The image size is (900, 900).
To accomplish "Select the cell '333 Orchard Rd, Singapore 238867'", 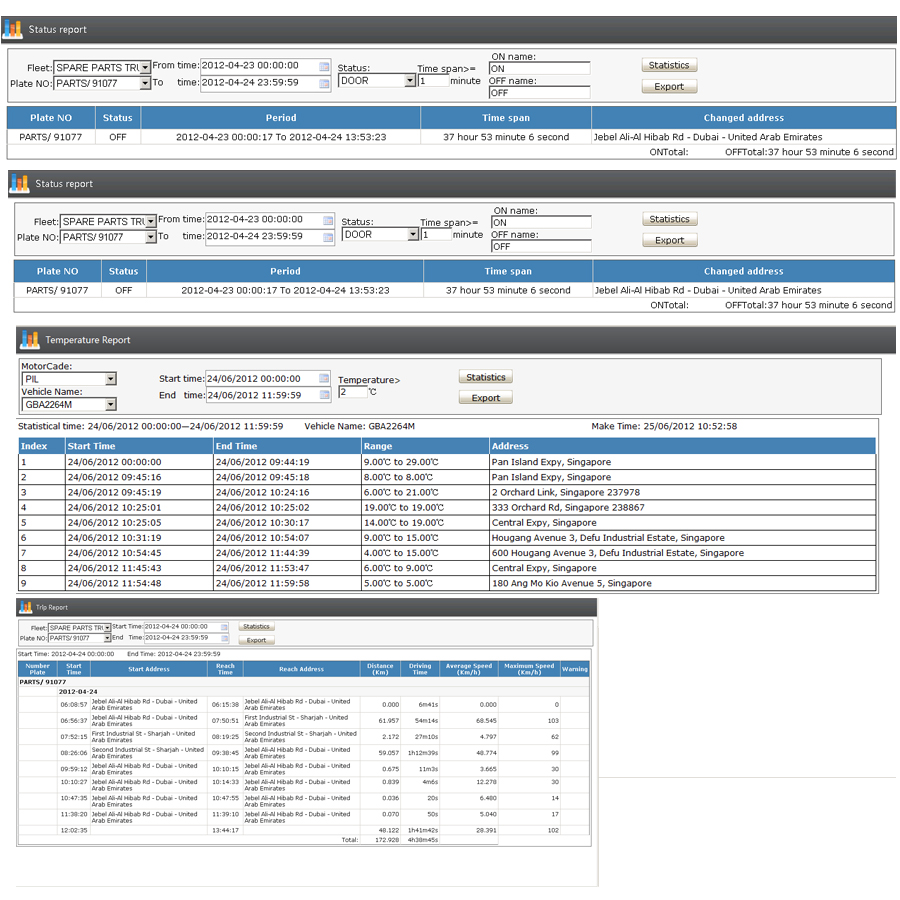I will click(x=682, y=507).
